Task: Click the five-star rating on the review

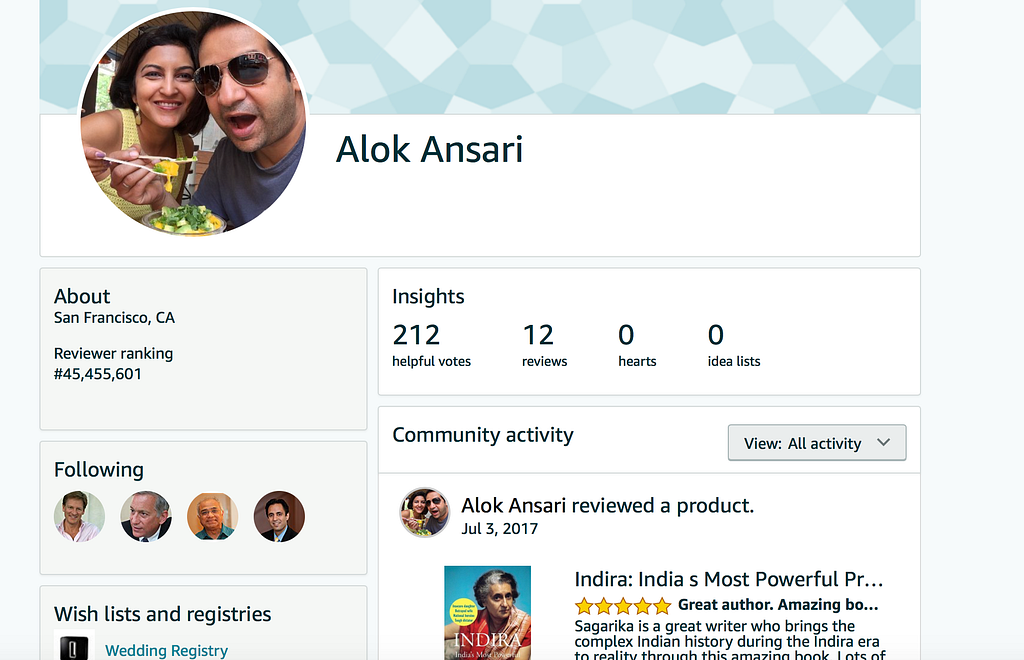Action: tap(623, 605)
